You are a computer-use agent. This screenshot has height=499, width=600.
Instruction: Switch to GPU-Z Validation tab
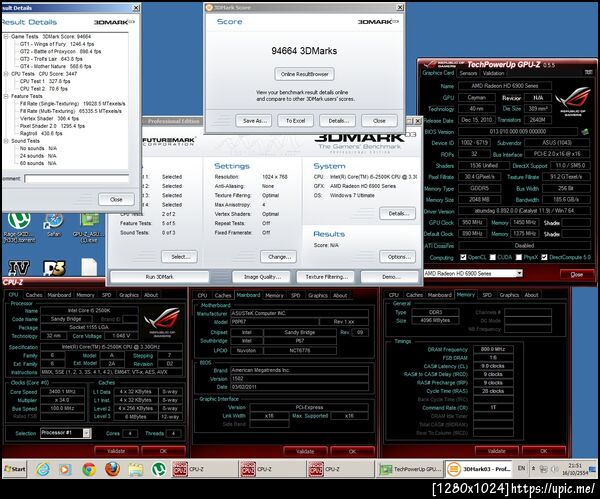(x=493, y=73)
